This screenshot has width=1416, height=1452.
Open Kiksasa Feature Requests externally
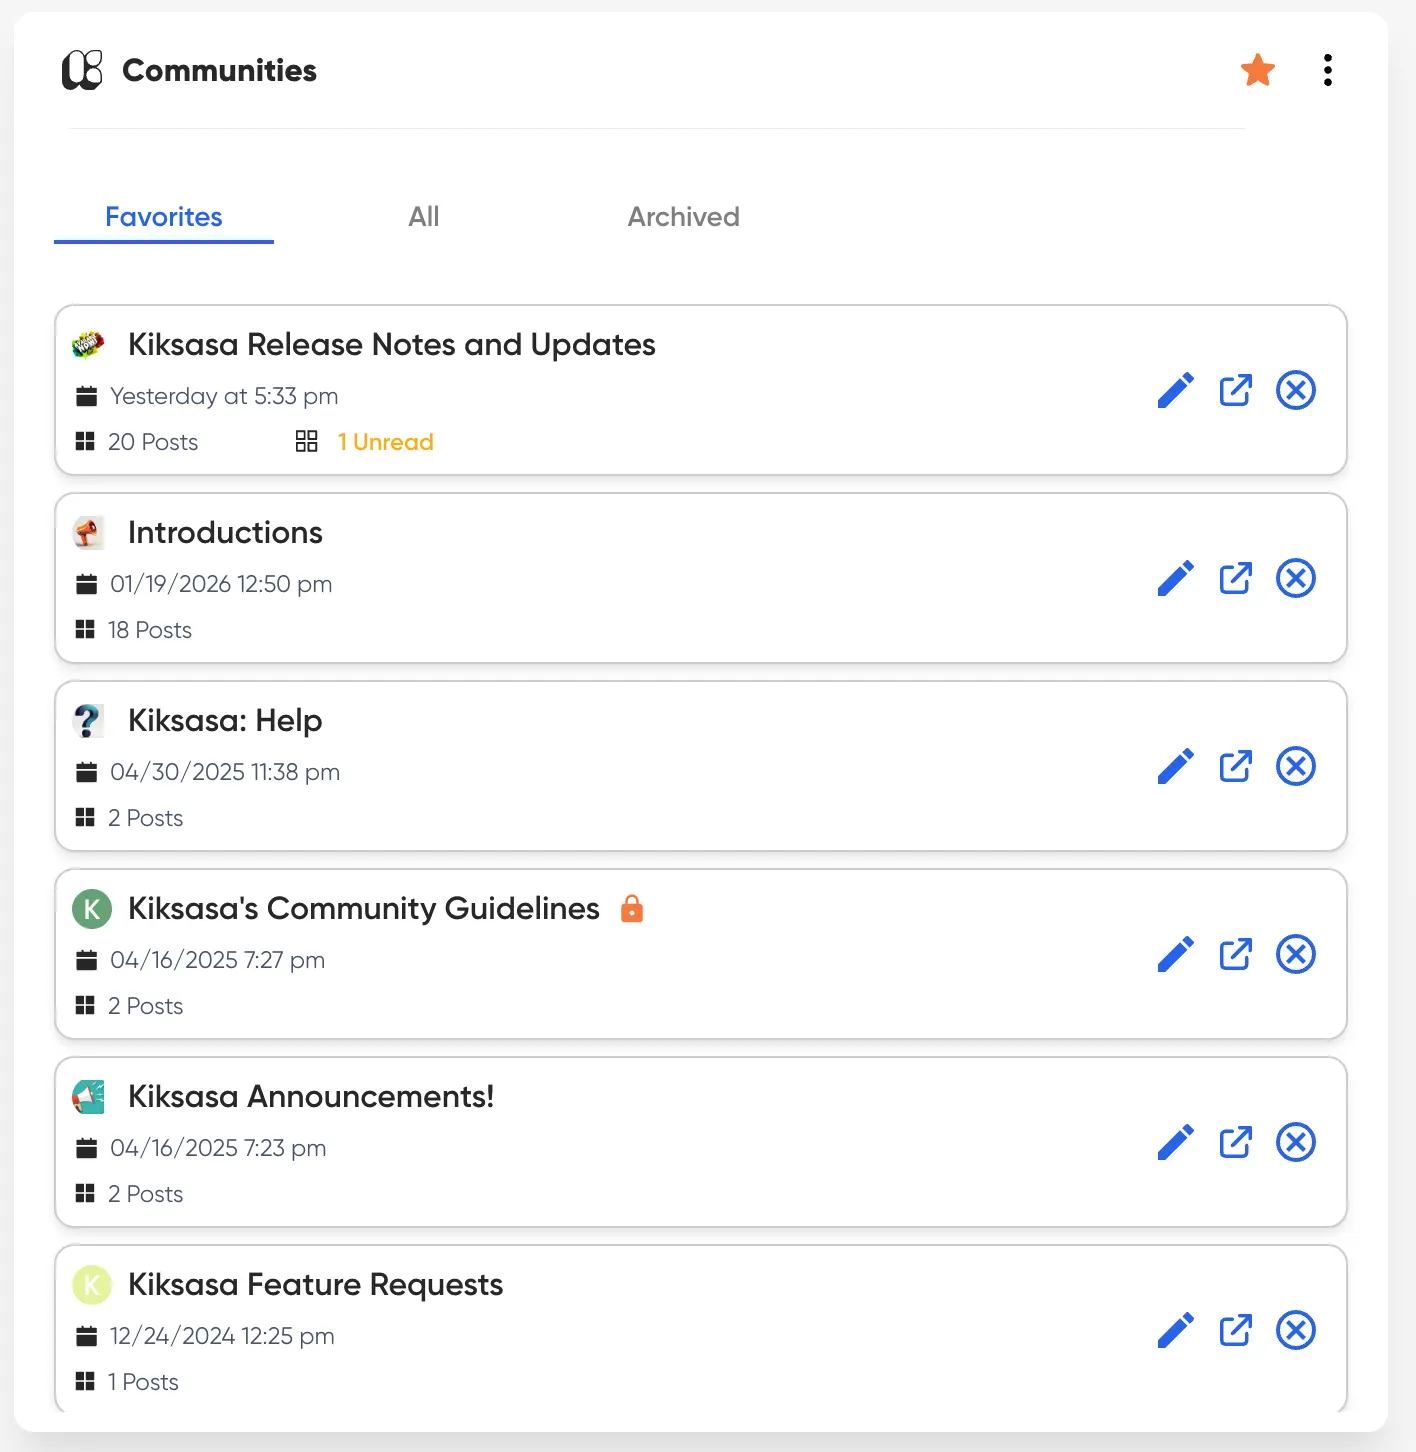[x=1236, y=1330]
